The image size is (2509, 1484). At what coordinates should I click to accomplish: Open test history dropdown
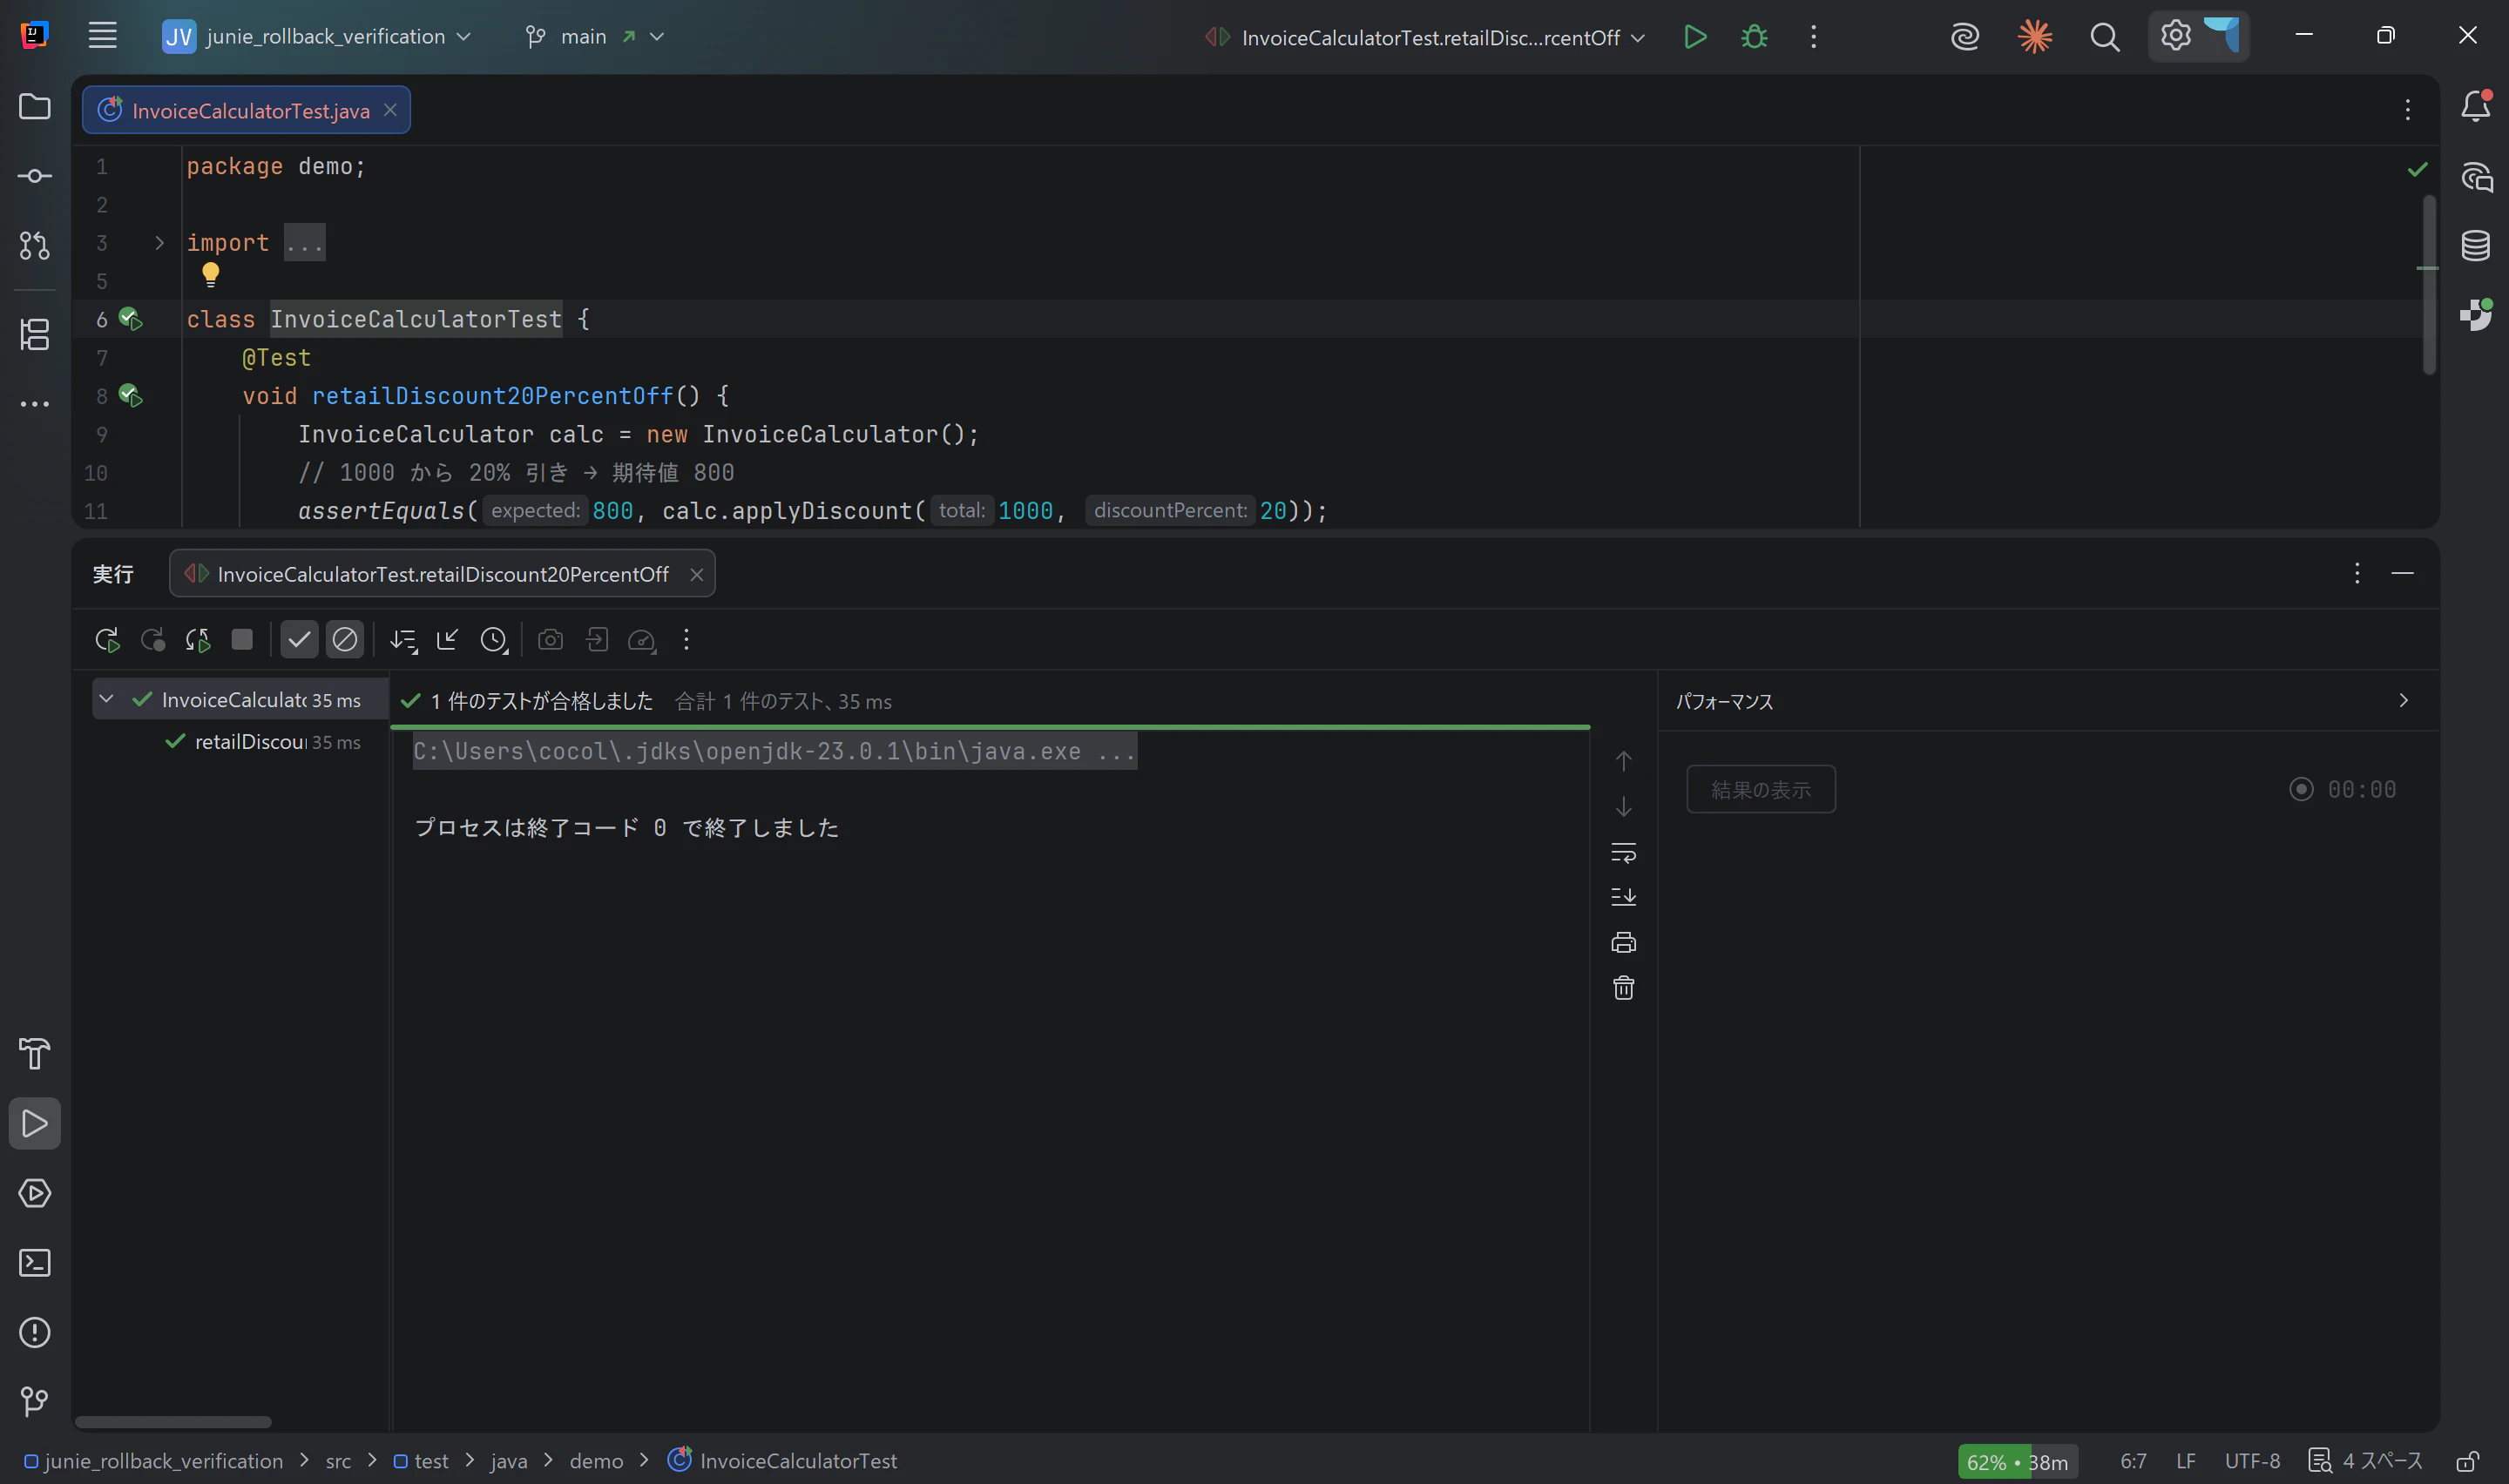(x=494, y=640)
